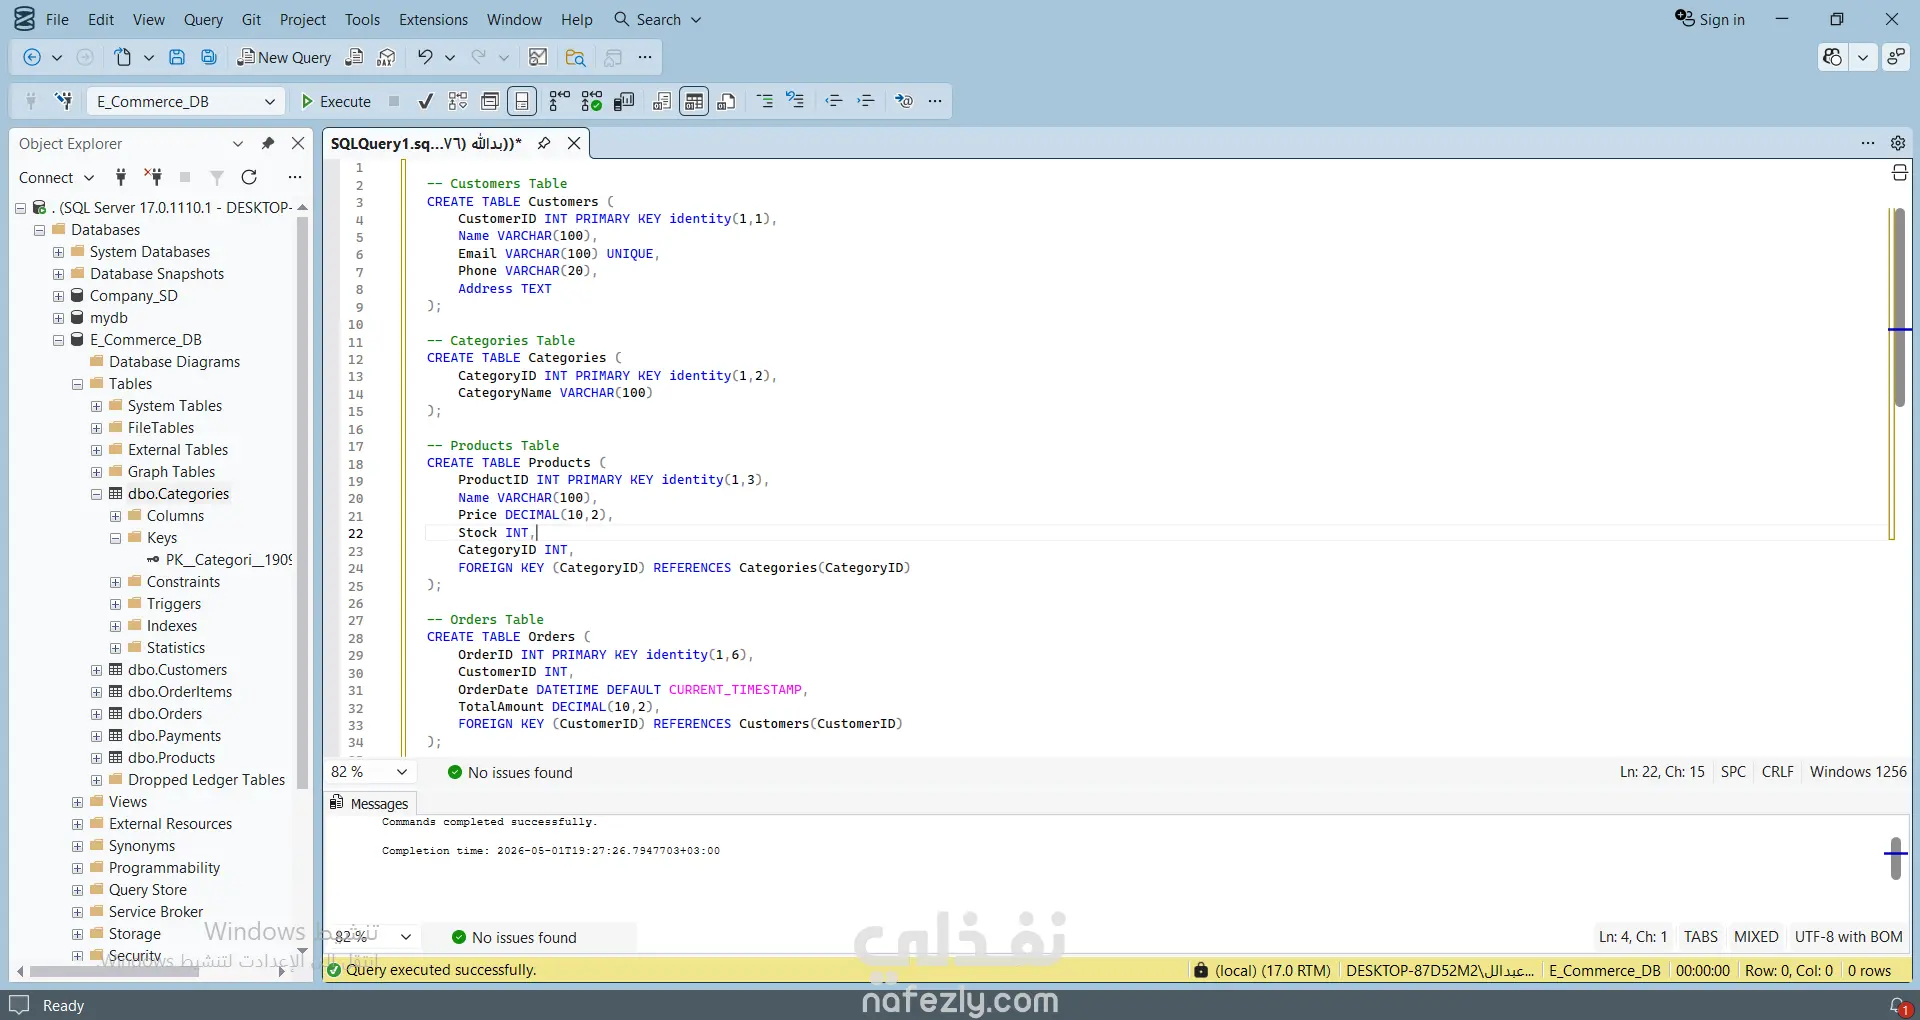Click Object Explorer filter funnel icon

coord(217,177)
